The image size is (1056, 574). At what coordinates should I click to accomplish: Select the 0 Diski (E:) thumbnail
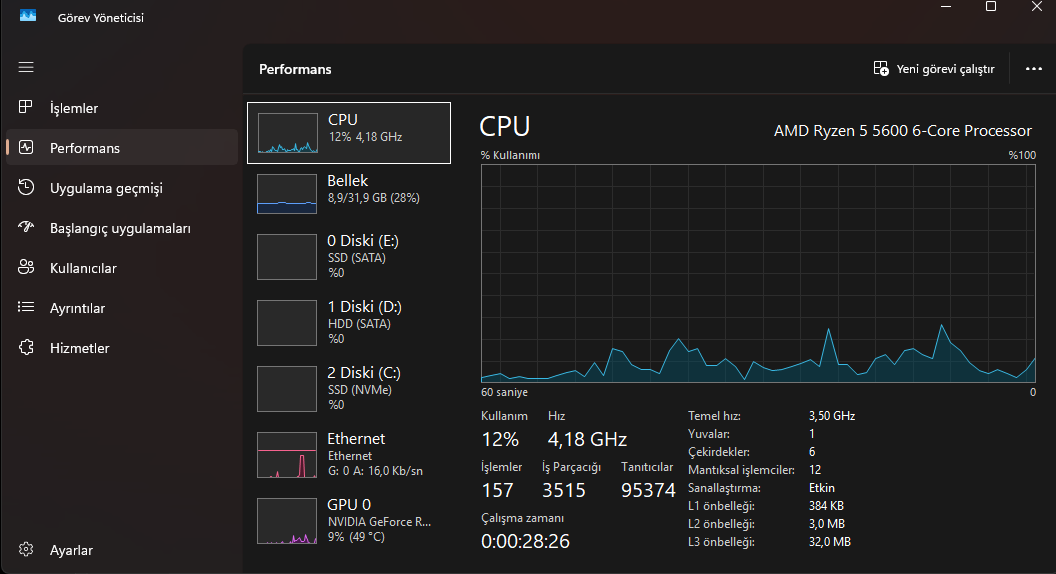pos(287,257)
